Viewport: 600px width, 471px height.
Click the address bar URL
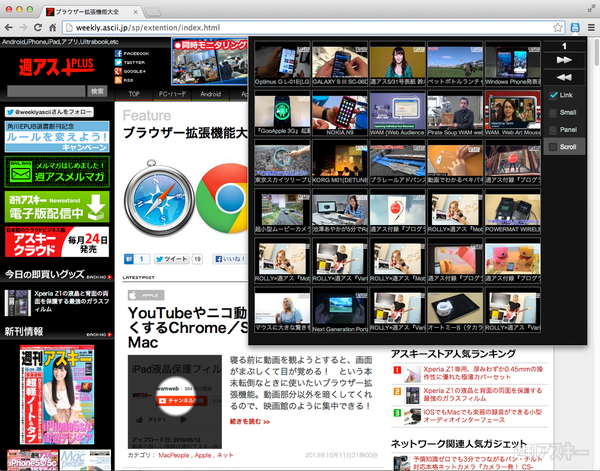(x=148, y=28)
